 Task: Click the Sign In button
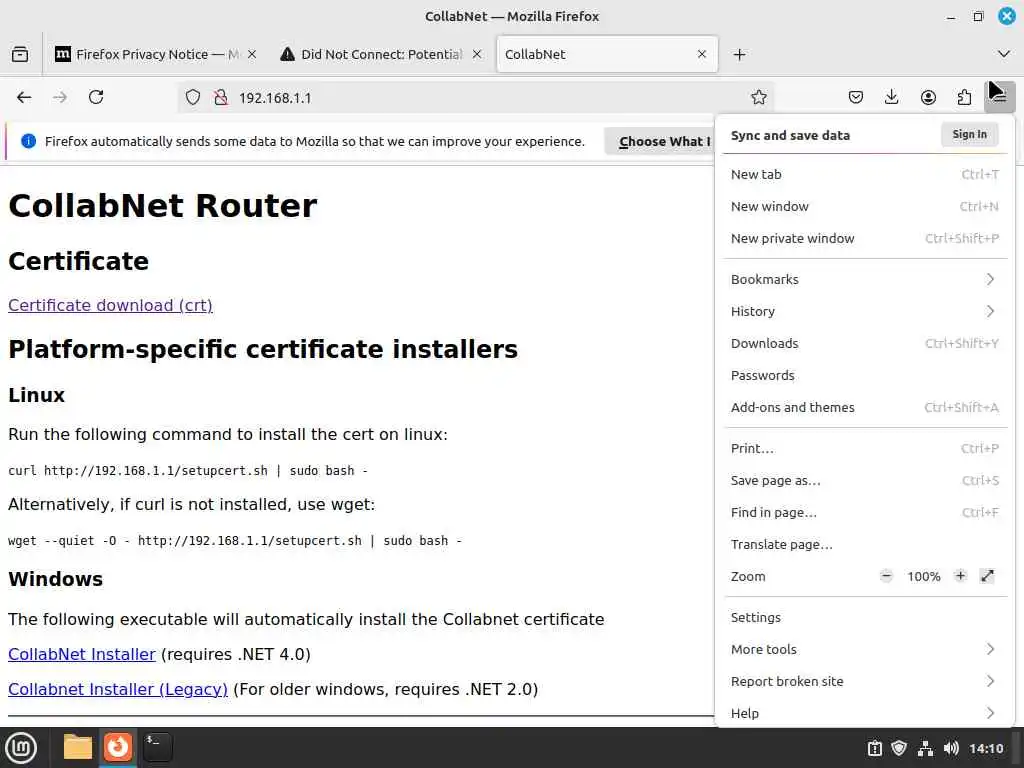click(x=970, y=134)
